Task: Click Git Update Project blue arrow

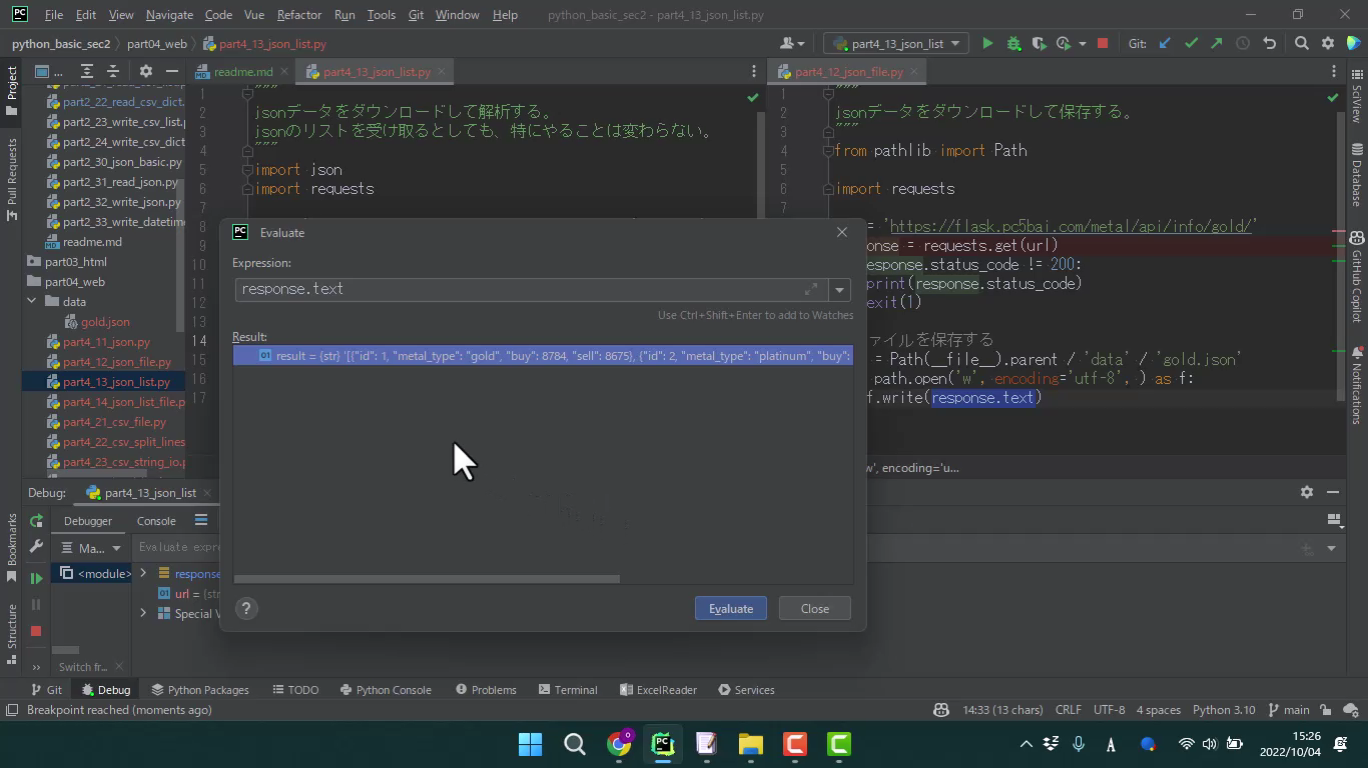Action: coord(1165,44)
